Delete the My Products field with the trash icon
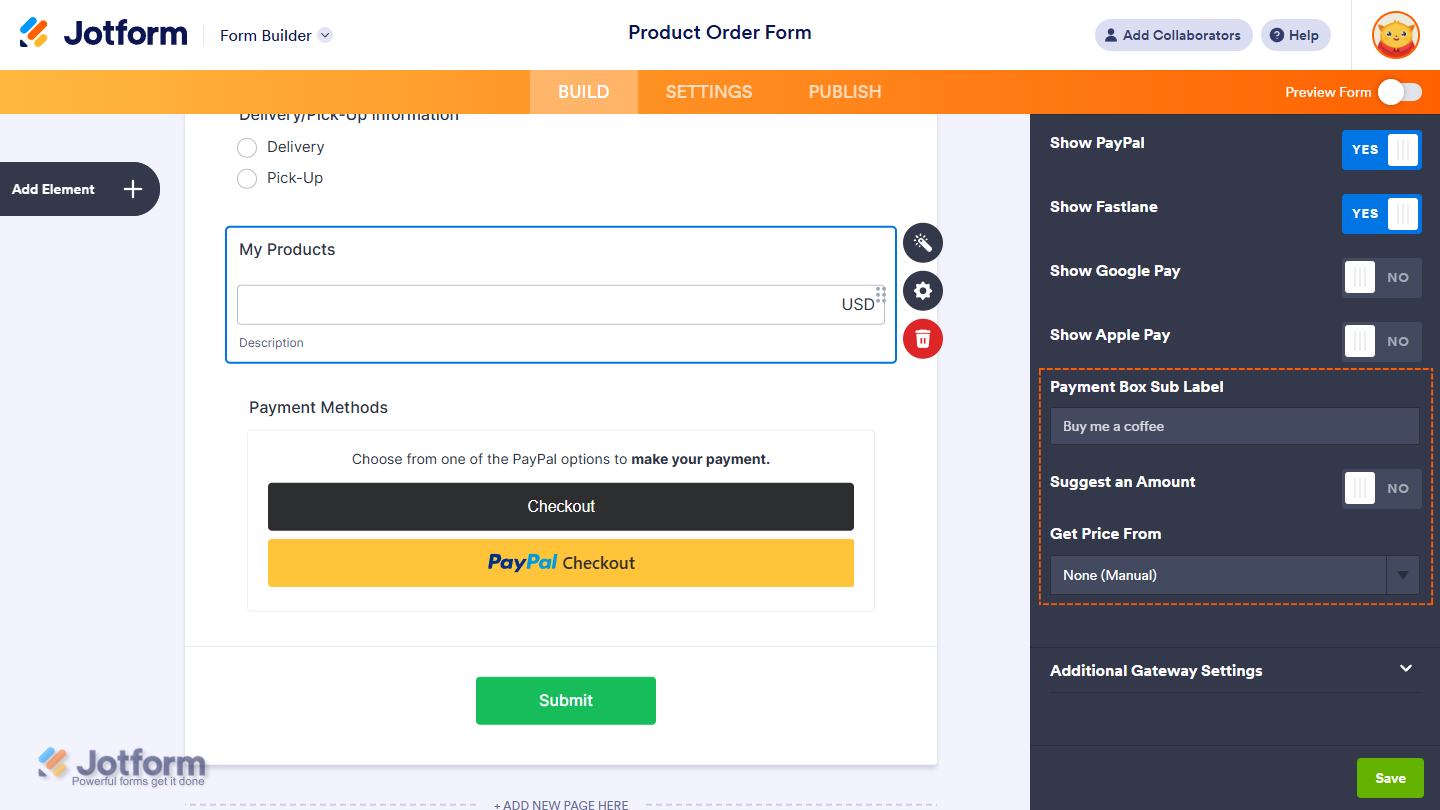The width and height of the screenshot is (1440, 810). (922, 339)
